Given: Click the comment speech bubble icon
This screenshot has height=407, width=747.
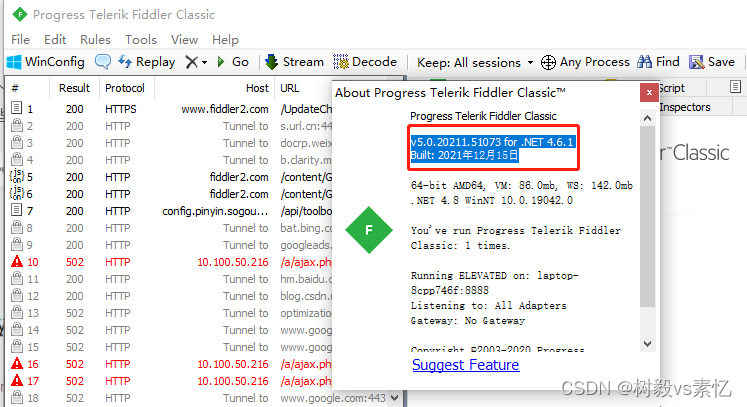Looking at the screenshot, I should 103,62.
